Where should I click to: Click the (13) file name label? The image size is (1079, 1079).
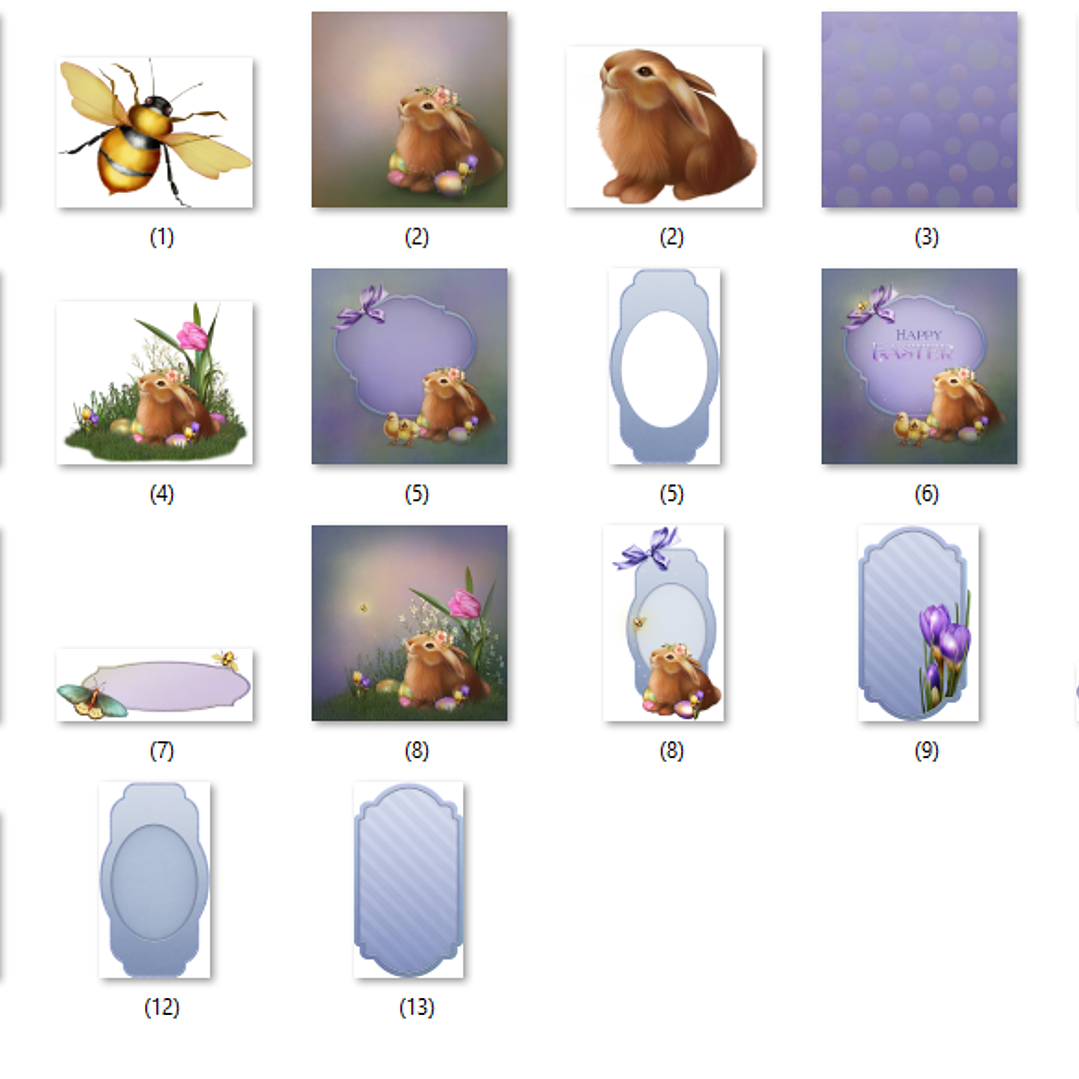click(x=416, y=1007)
